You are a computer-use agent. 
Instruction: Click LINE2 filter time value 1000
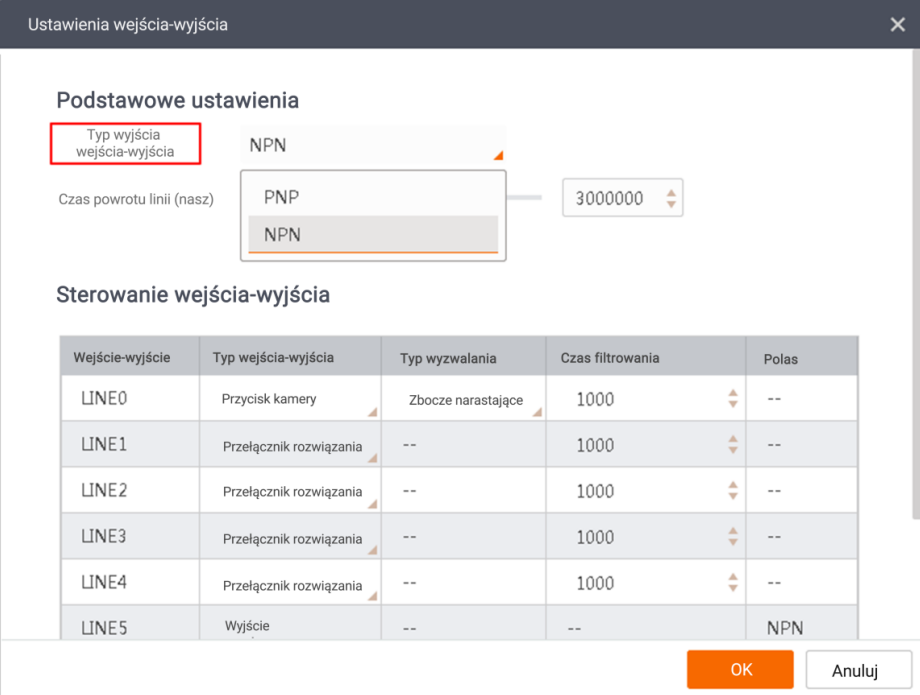595,491
